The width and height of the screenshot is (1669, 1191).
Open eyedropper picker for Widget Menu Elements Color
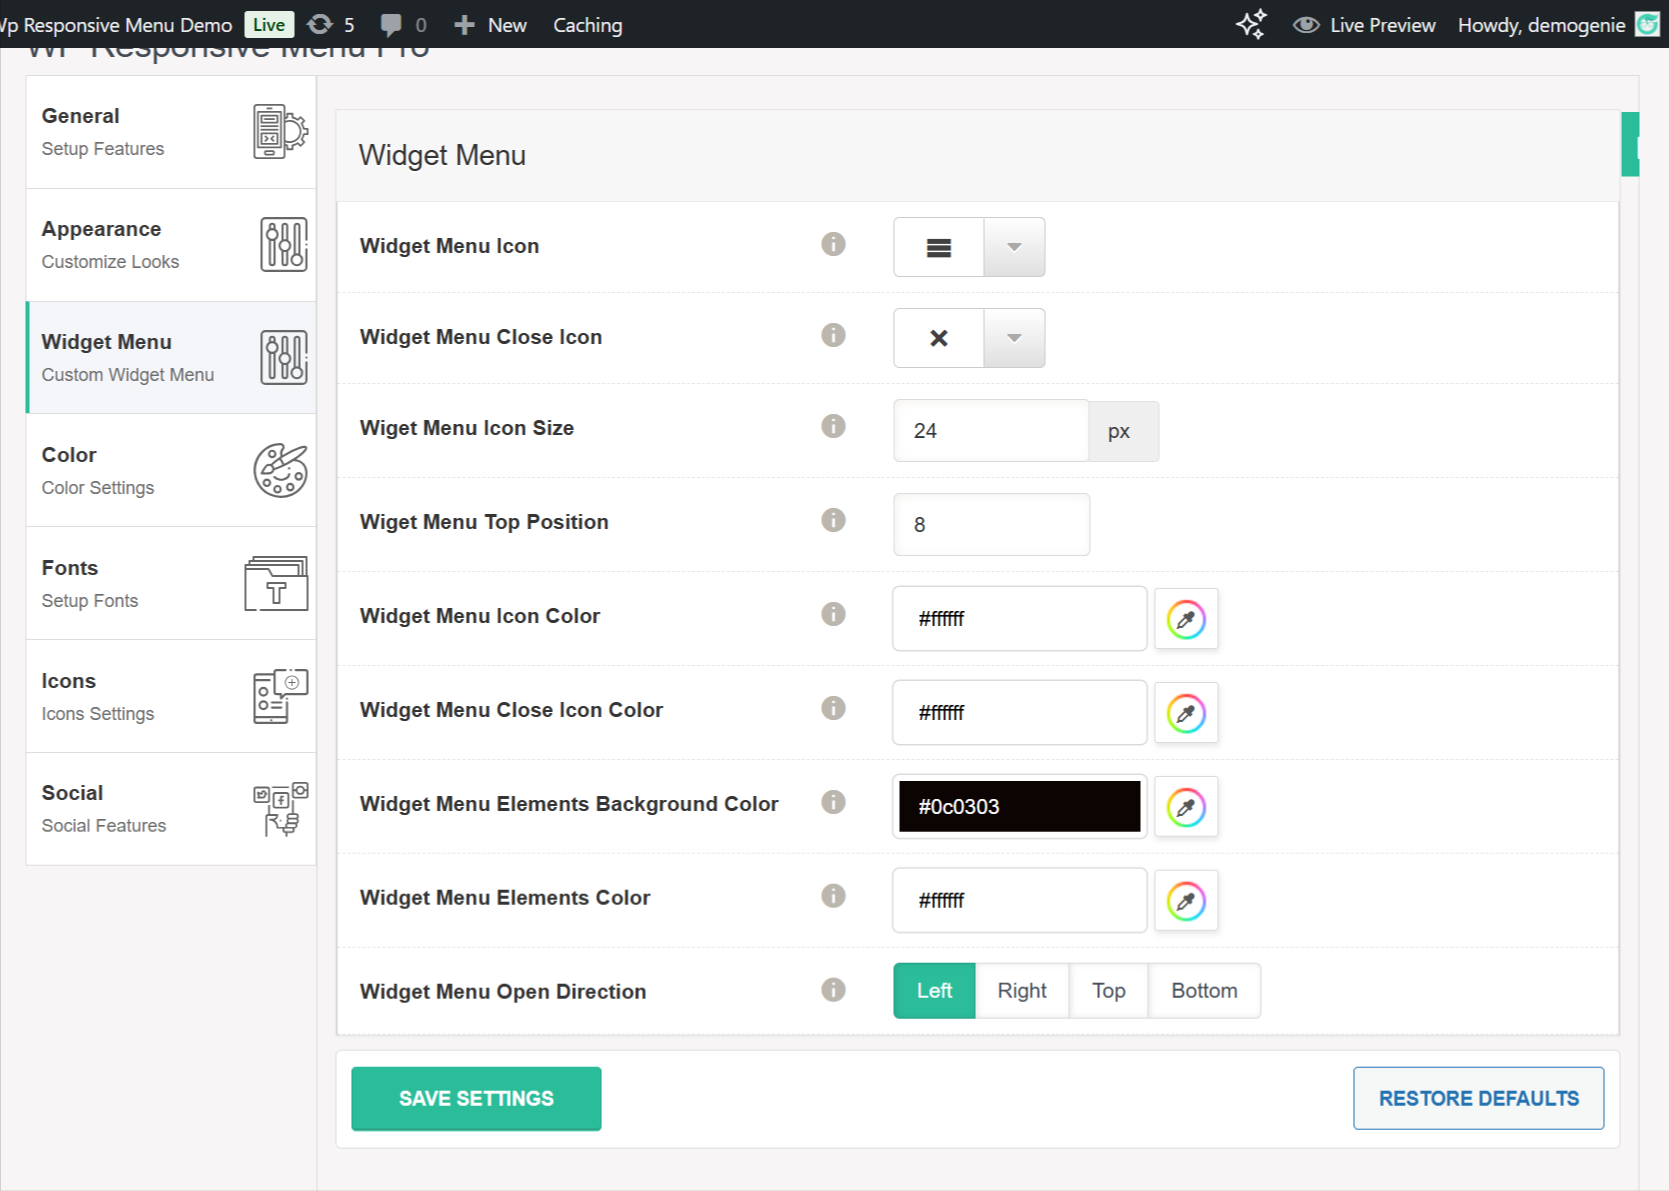tap(1186, 901)
